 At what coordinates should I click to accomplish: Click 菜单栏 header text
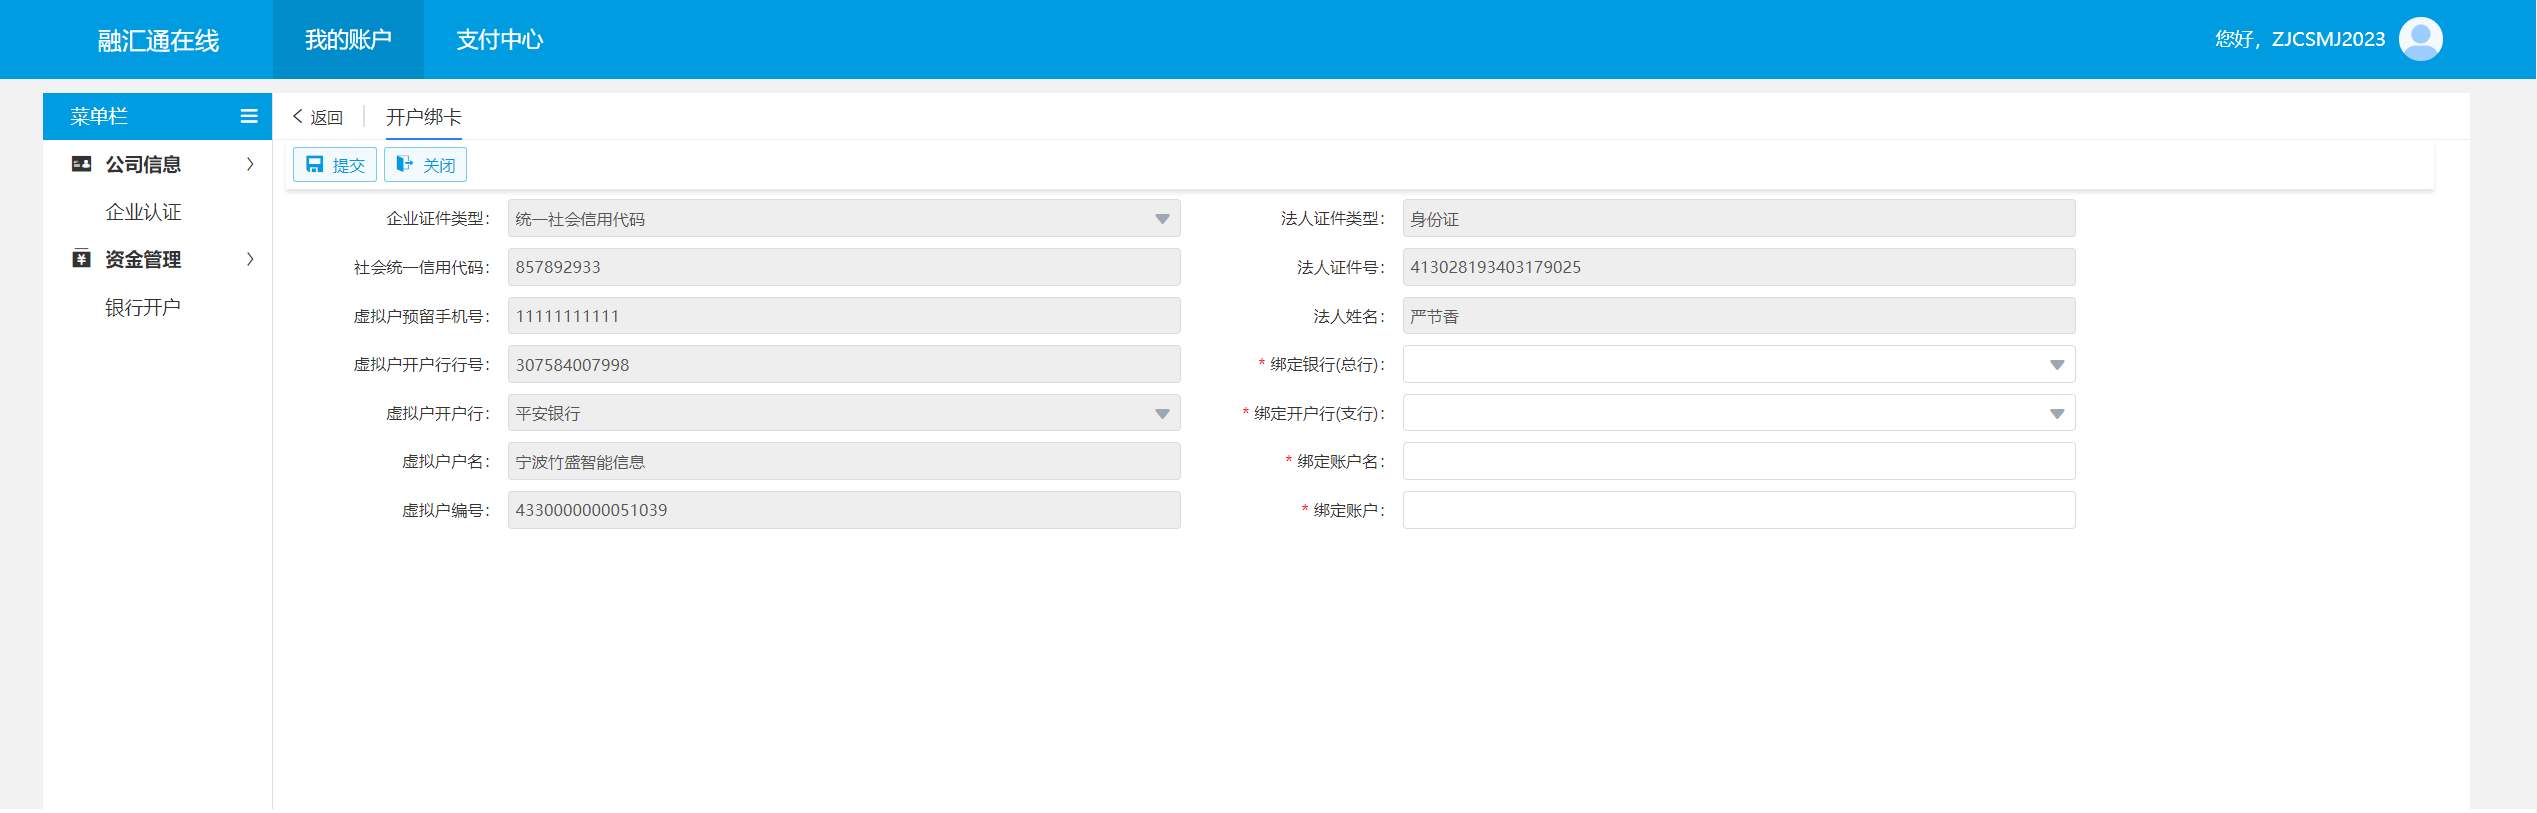pos(99,117)
